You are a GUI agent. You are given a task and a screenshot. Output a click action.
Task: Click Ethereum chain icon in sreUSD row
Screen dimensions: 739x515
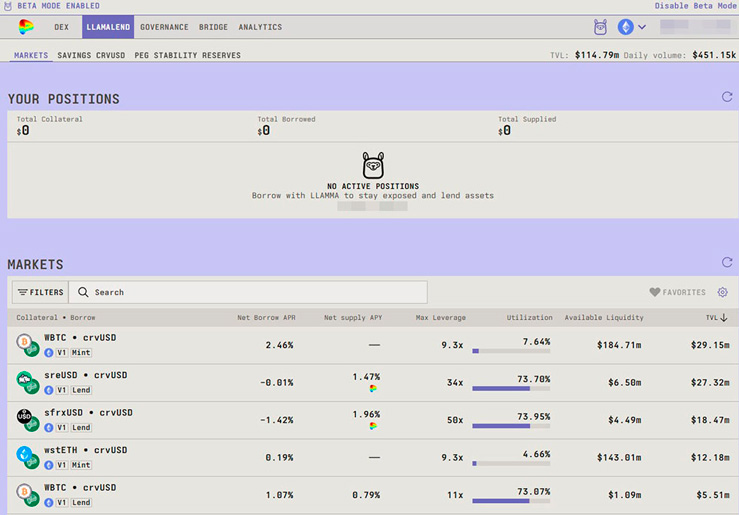click(x=49, y=390)
